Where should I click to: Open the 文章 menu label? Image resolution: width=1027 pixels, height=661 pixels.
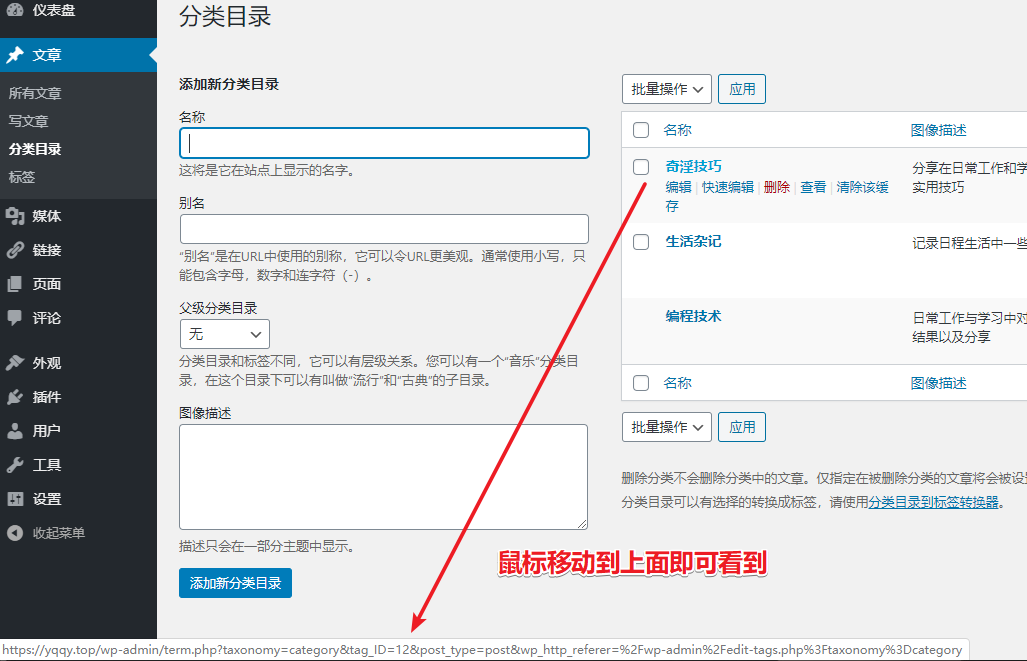(x=47, y=55)
